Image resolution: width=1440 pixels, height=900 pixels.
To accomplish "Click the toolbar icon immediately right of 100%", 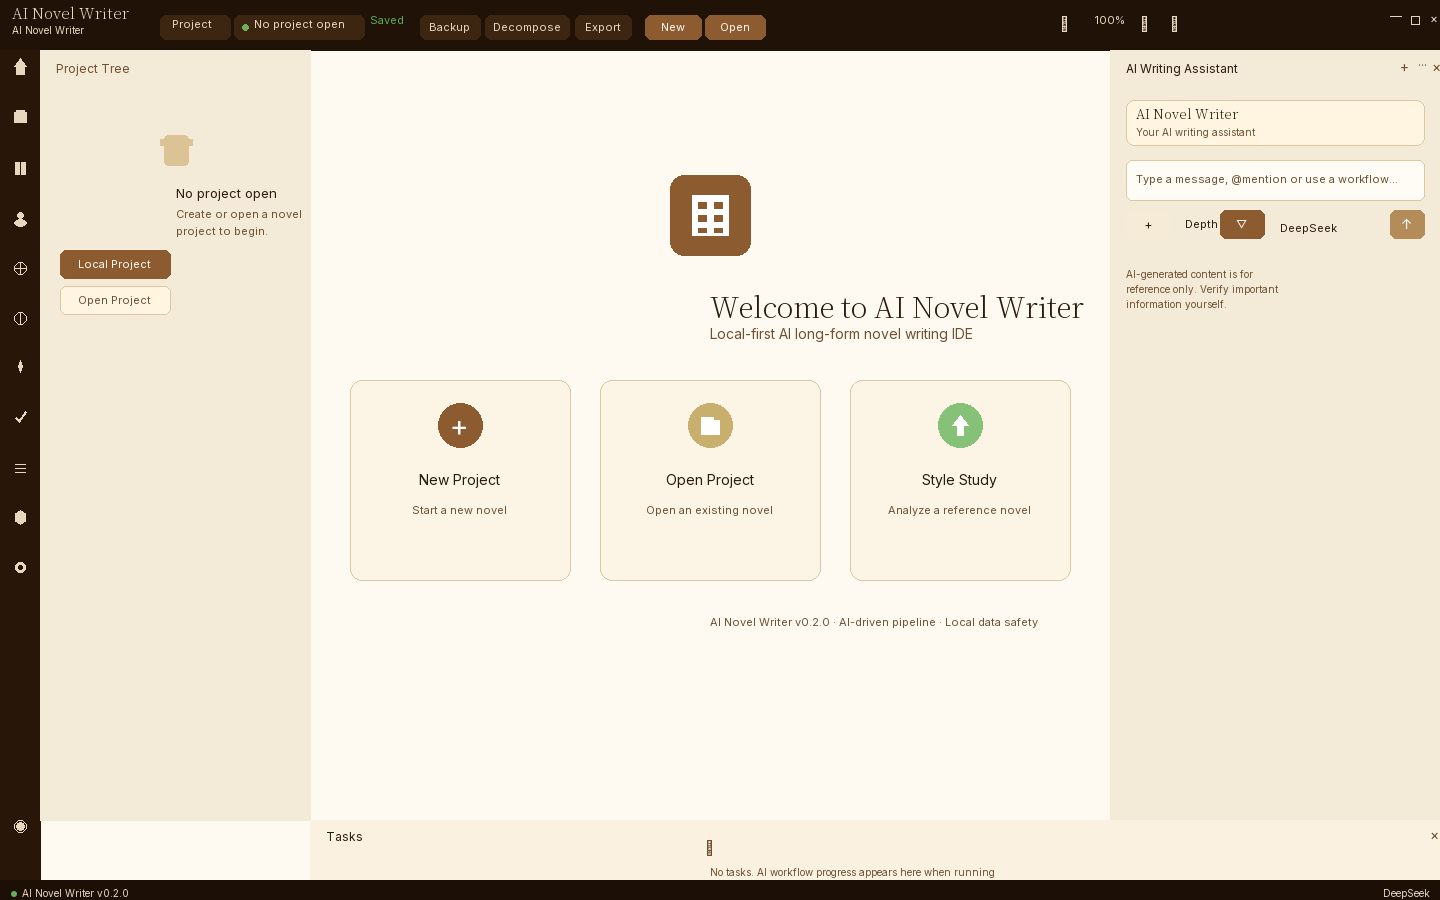I will [x=1144, y=24].
